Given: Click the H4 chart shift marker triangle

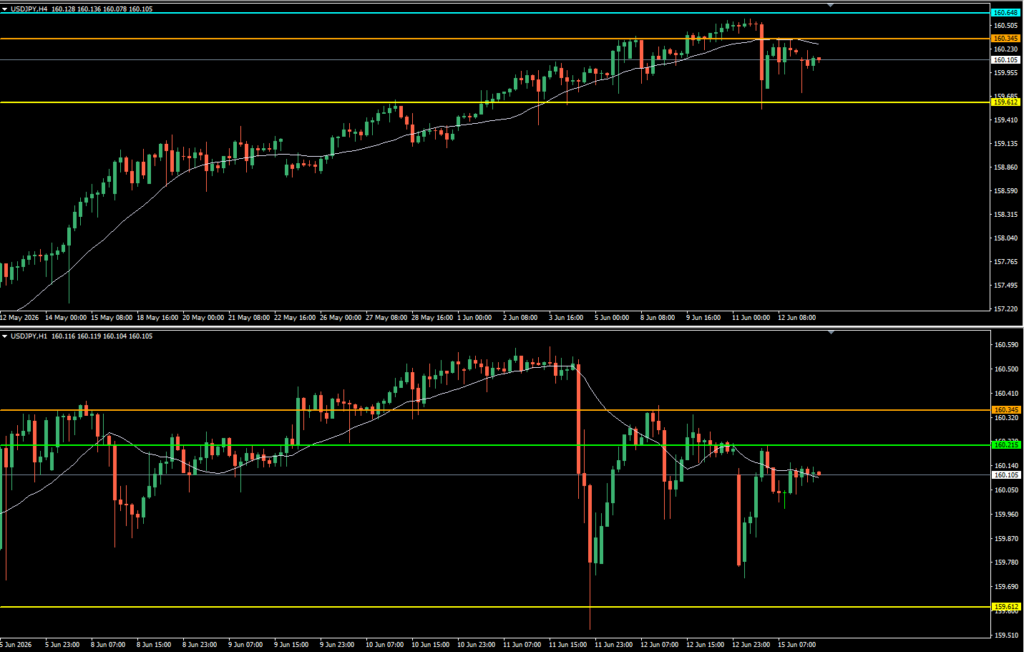Looking at the screenshot, I should pos(831,5).
